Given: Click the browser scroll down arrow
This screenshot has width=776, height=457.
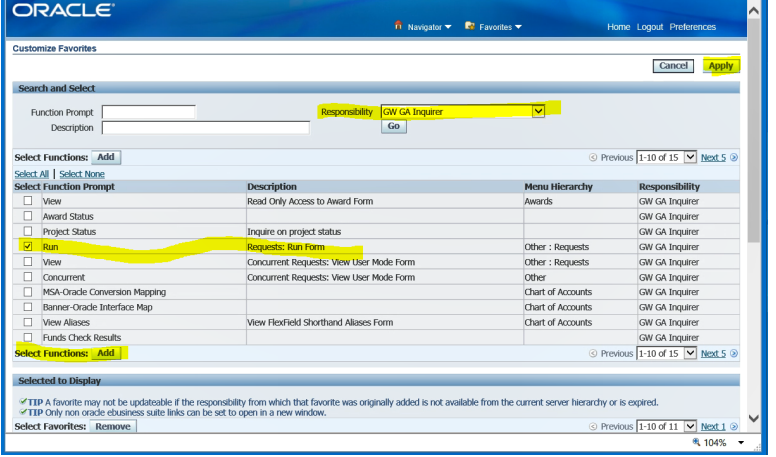Looking at the screenshot, I should [754, 418].
